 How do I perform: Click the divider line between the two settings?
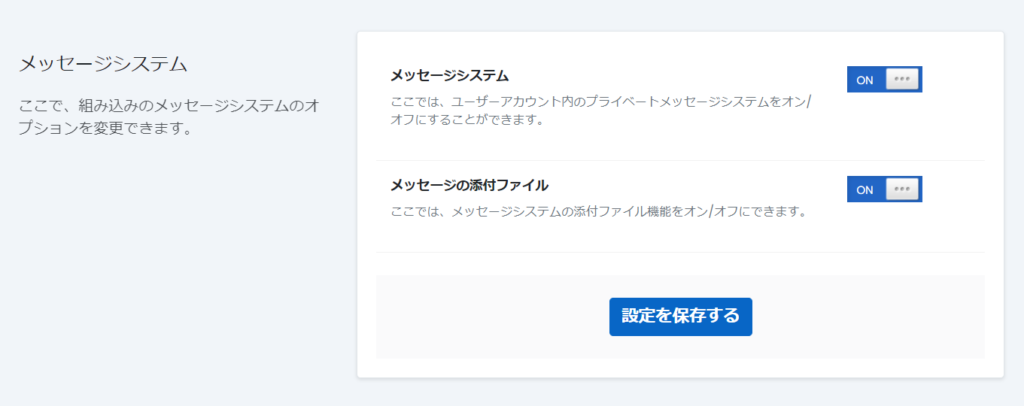[x=680, y=160]
